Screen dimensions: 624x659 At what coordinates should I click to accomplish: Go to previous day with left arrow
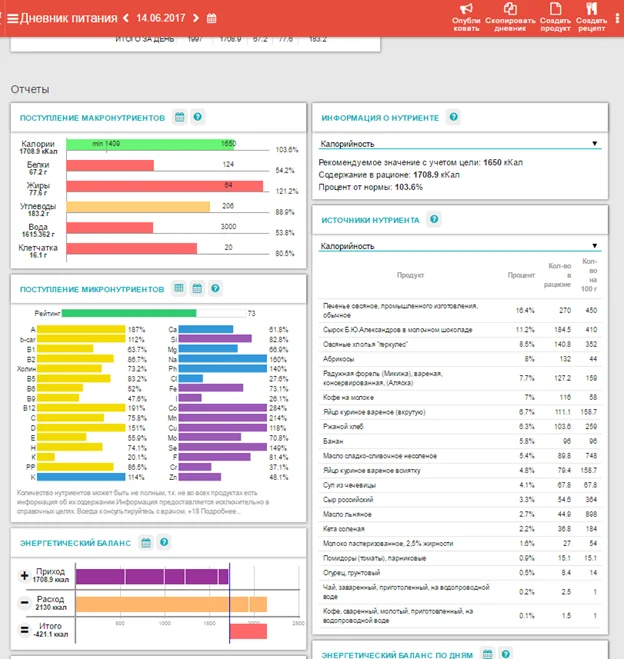tap(126, 18)
